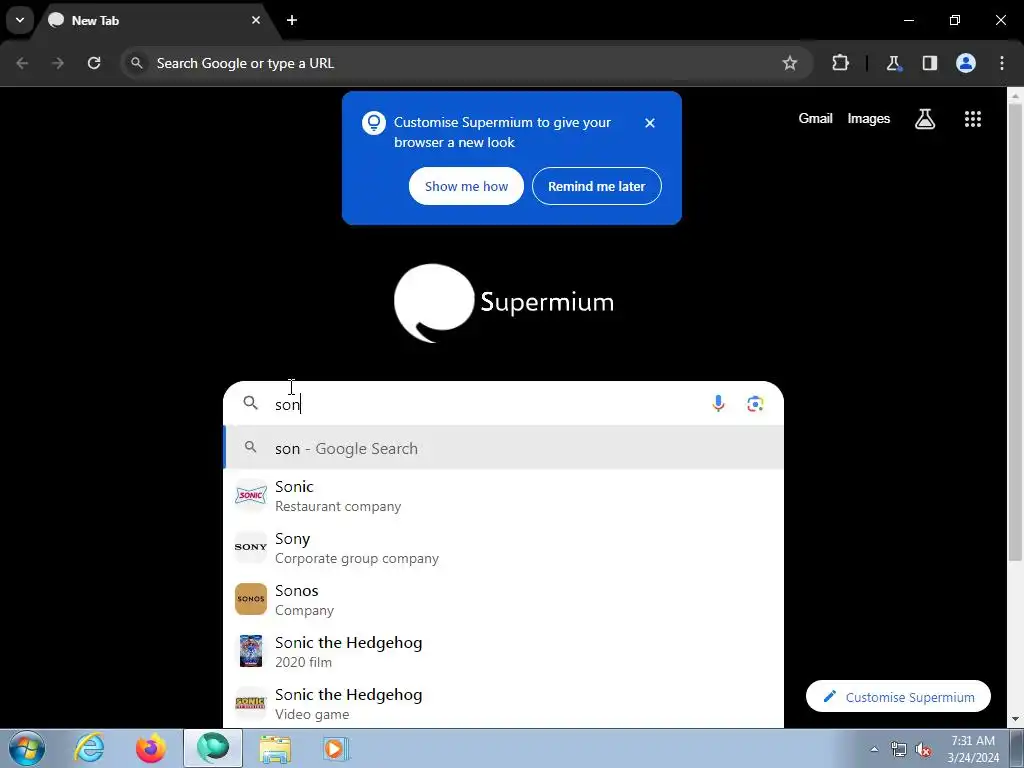Click the scrollbar down arrow
This screenshot has width=1024, height=768.
click(1015, 720)
